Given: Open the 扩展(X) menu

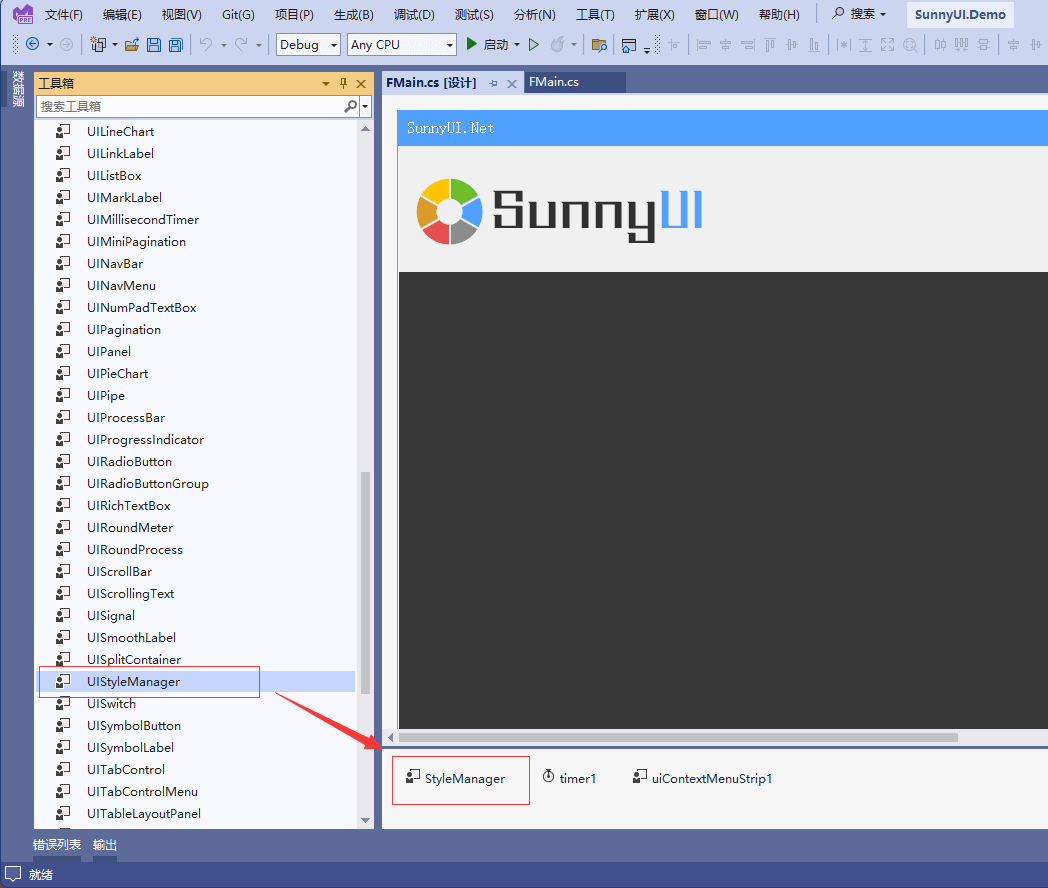Looking at the screenshot, I should pyautogui.click(x=654, y=14).
